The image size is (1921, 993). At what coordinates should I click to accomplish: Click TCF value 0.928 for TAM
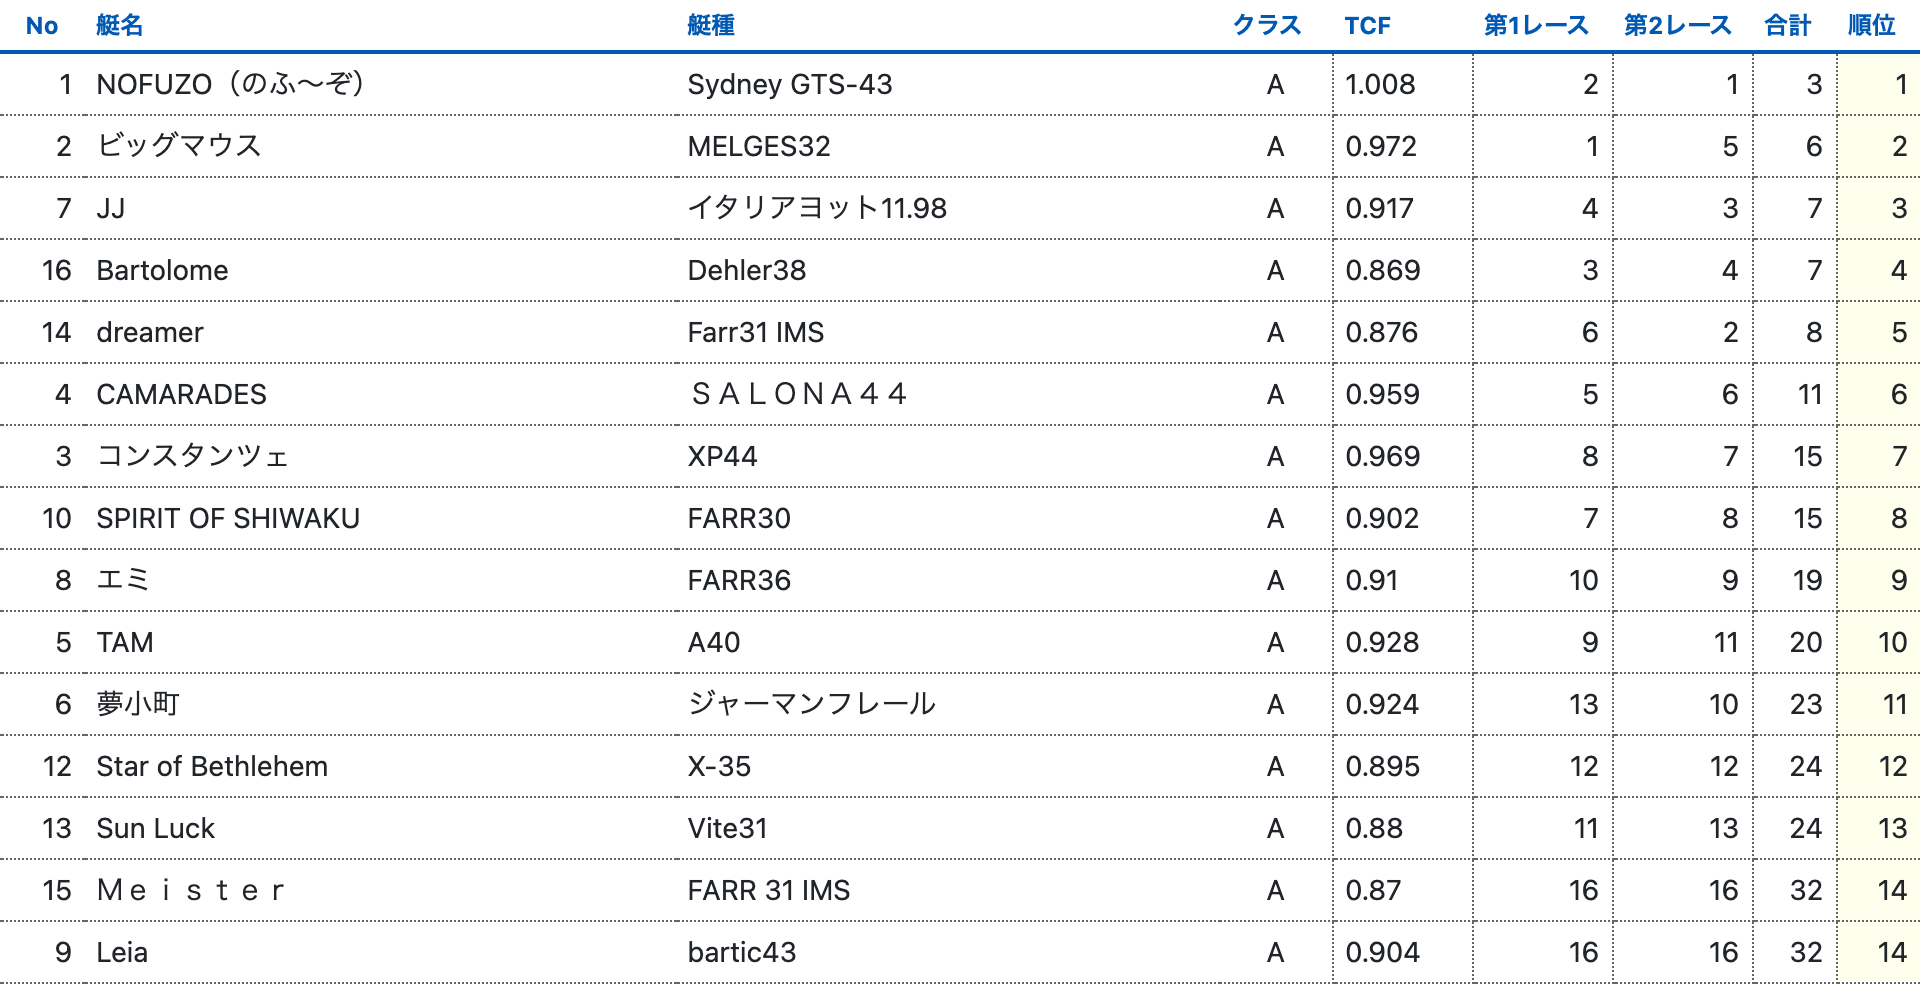click(x=1382, y=642)
